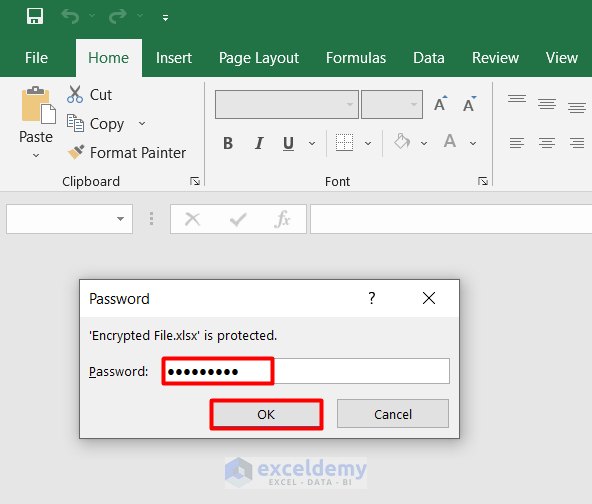Click the Password input field
Screen dimensions: 592x504
[x=306, y=371]
